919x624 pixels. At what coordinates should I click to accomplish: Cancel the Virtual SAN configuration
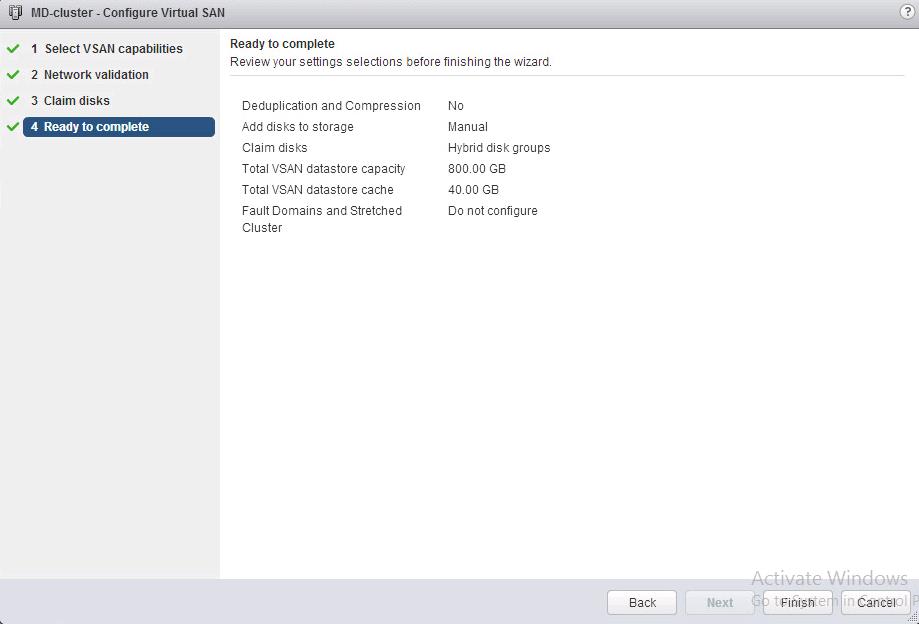[x=875, y=603]
